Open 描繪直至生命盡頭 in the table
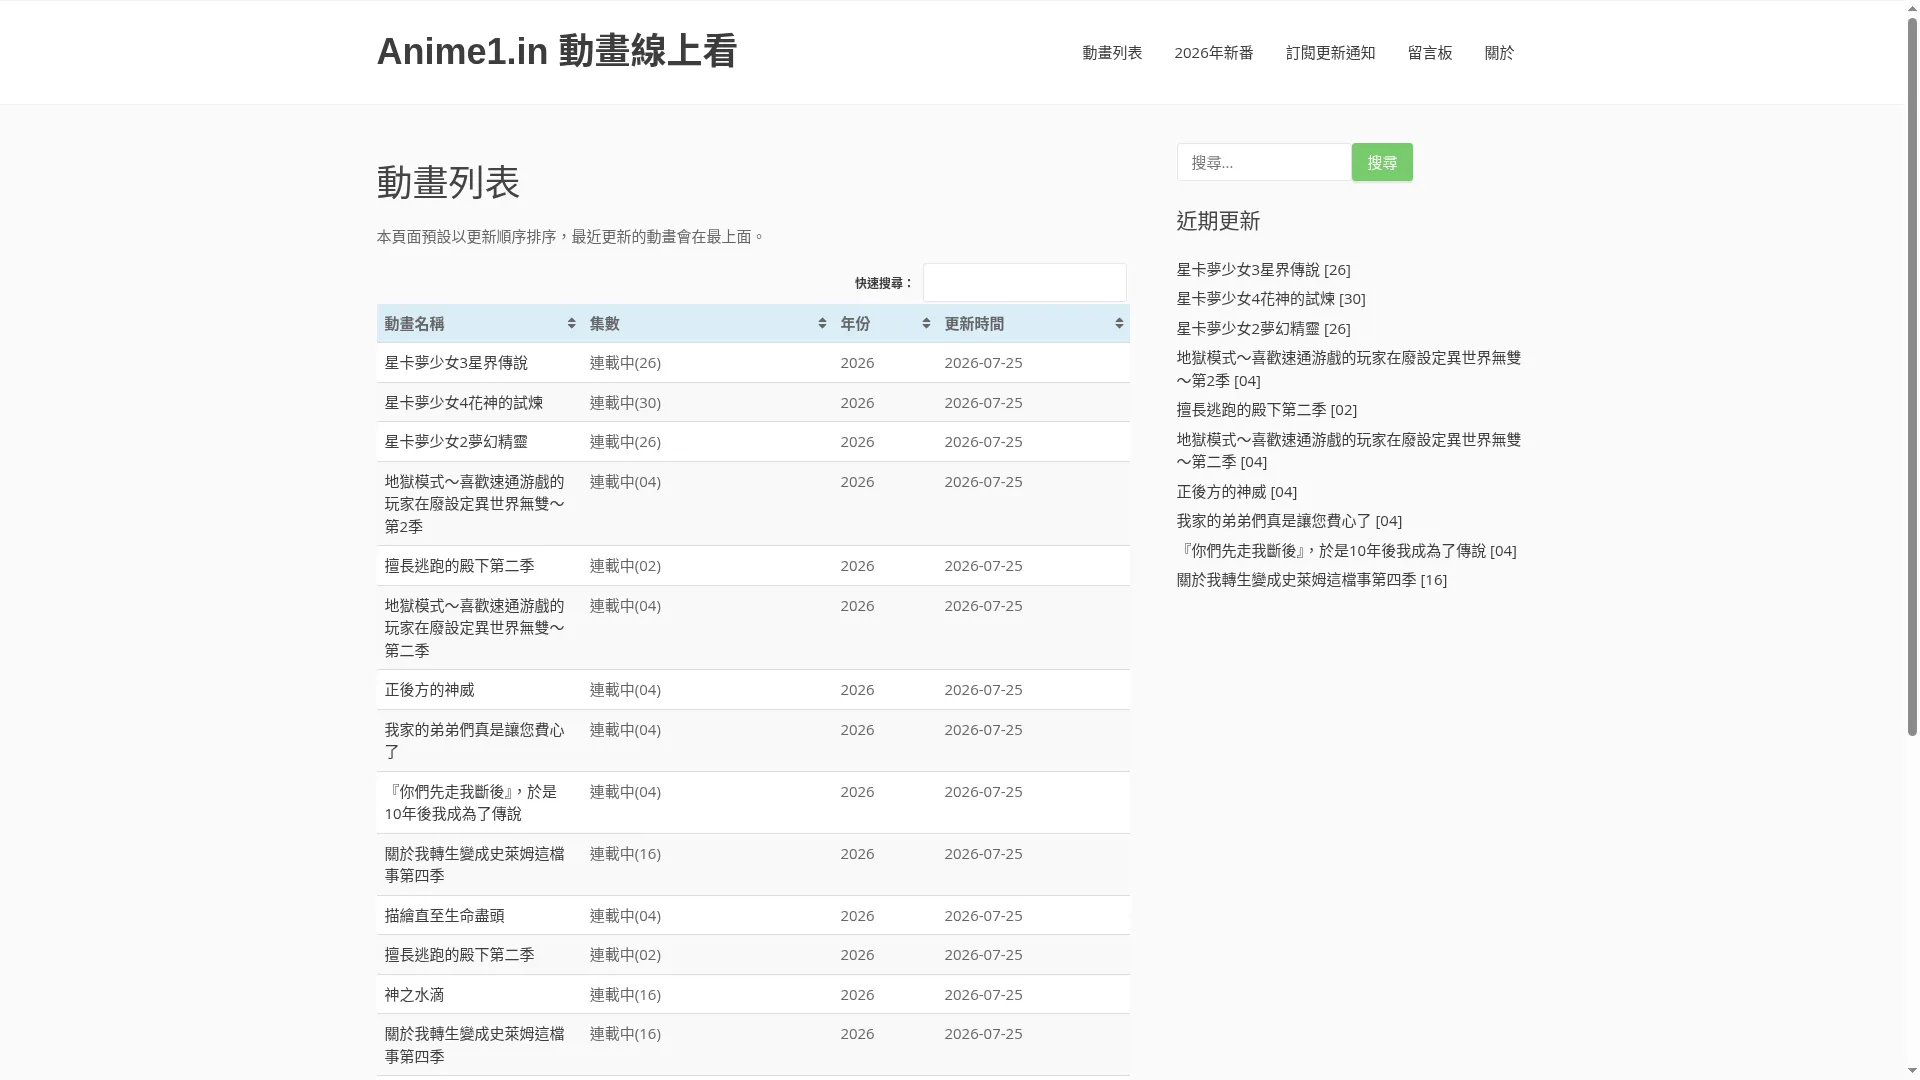 (x=445, y=916)
